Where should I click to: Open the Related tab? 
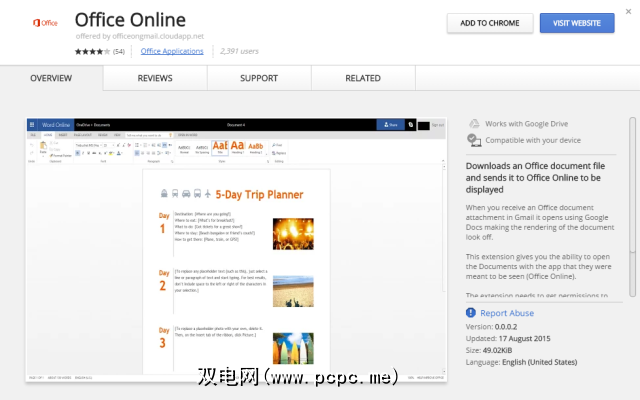[x=363, y=78]
